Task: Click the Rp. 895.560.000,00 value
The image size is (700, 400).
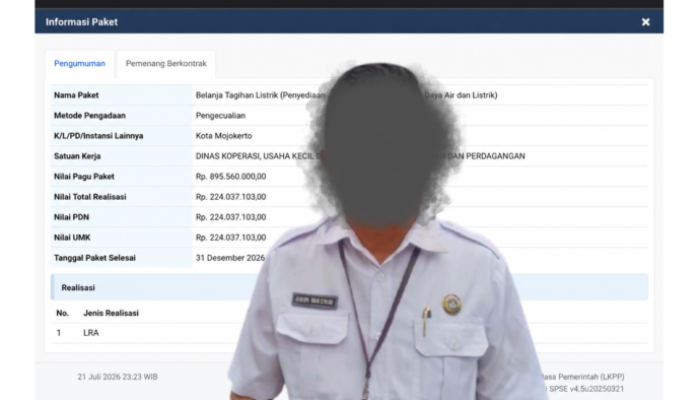Action: 231,176
